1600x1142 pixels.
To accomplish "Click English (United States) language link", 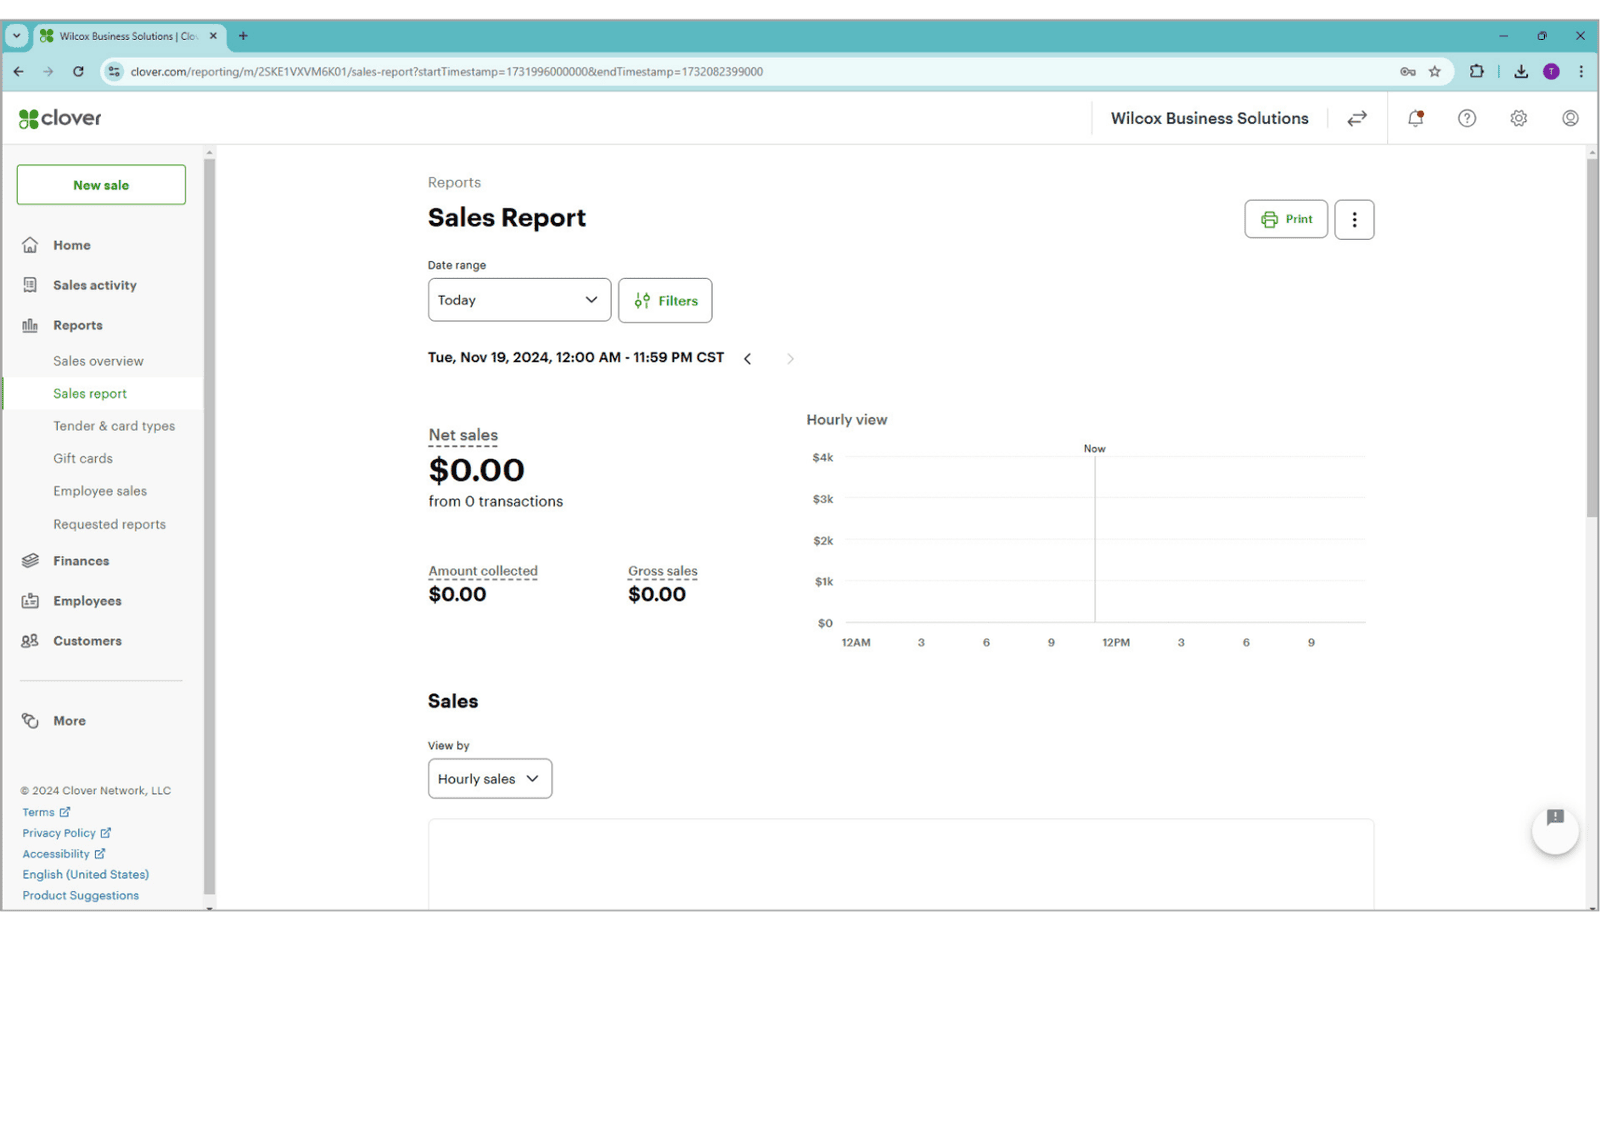I will (86, 875).
